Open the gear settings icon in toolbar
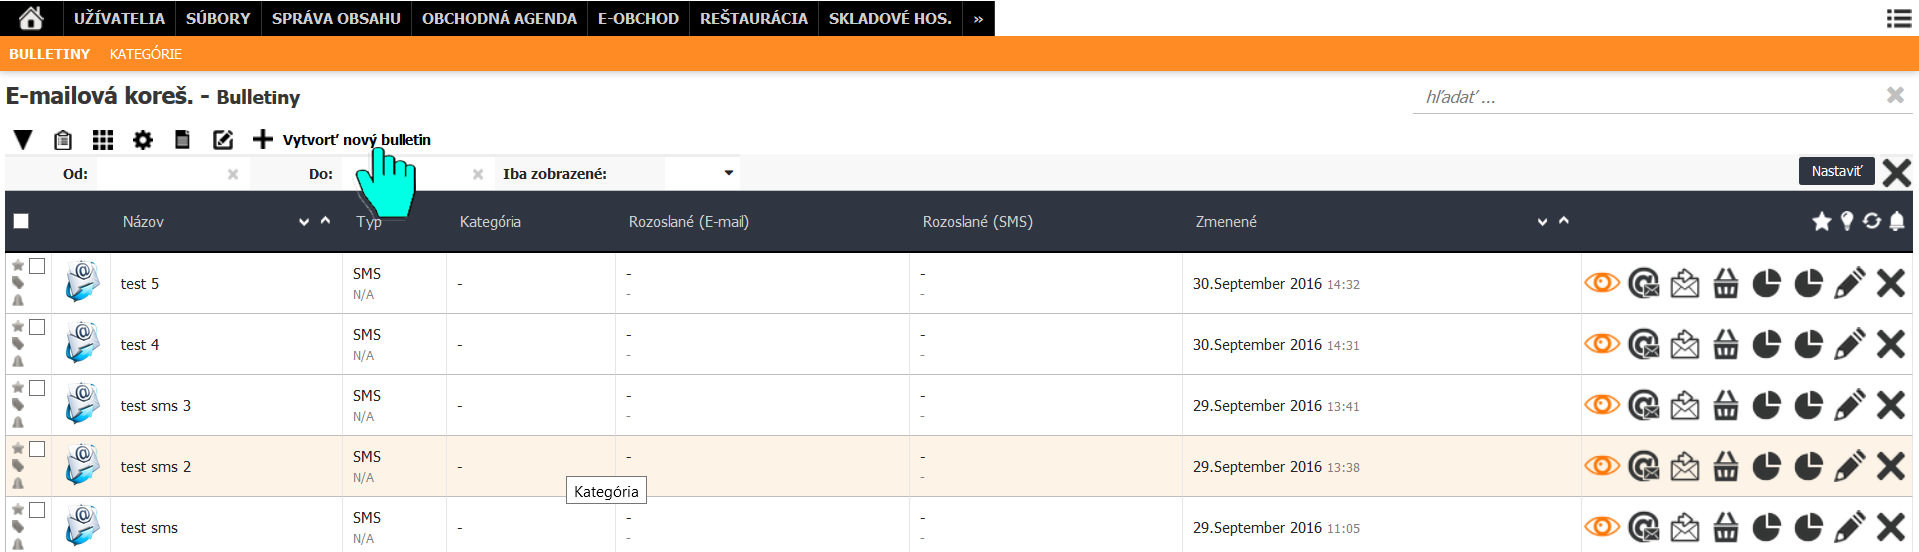 [143, 140]
